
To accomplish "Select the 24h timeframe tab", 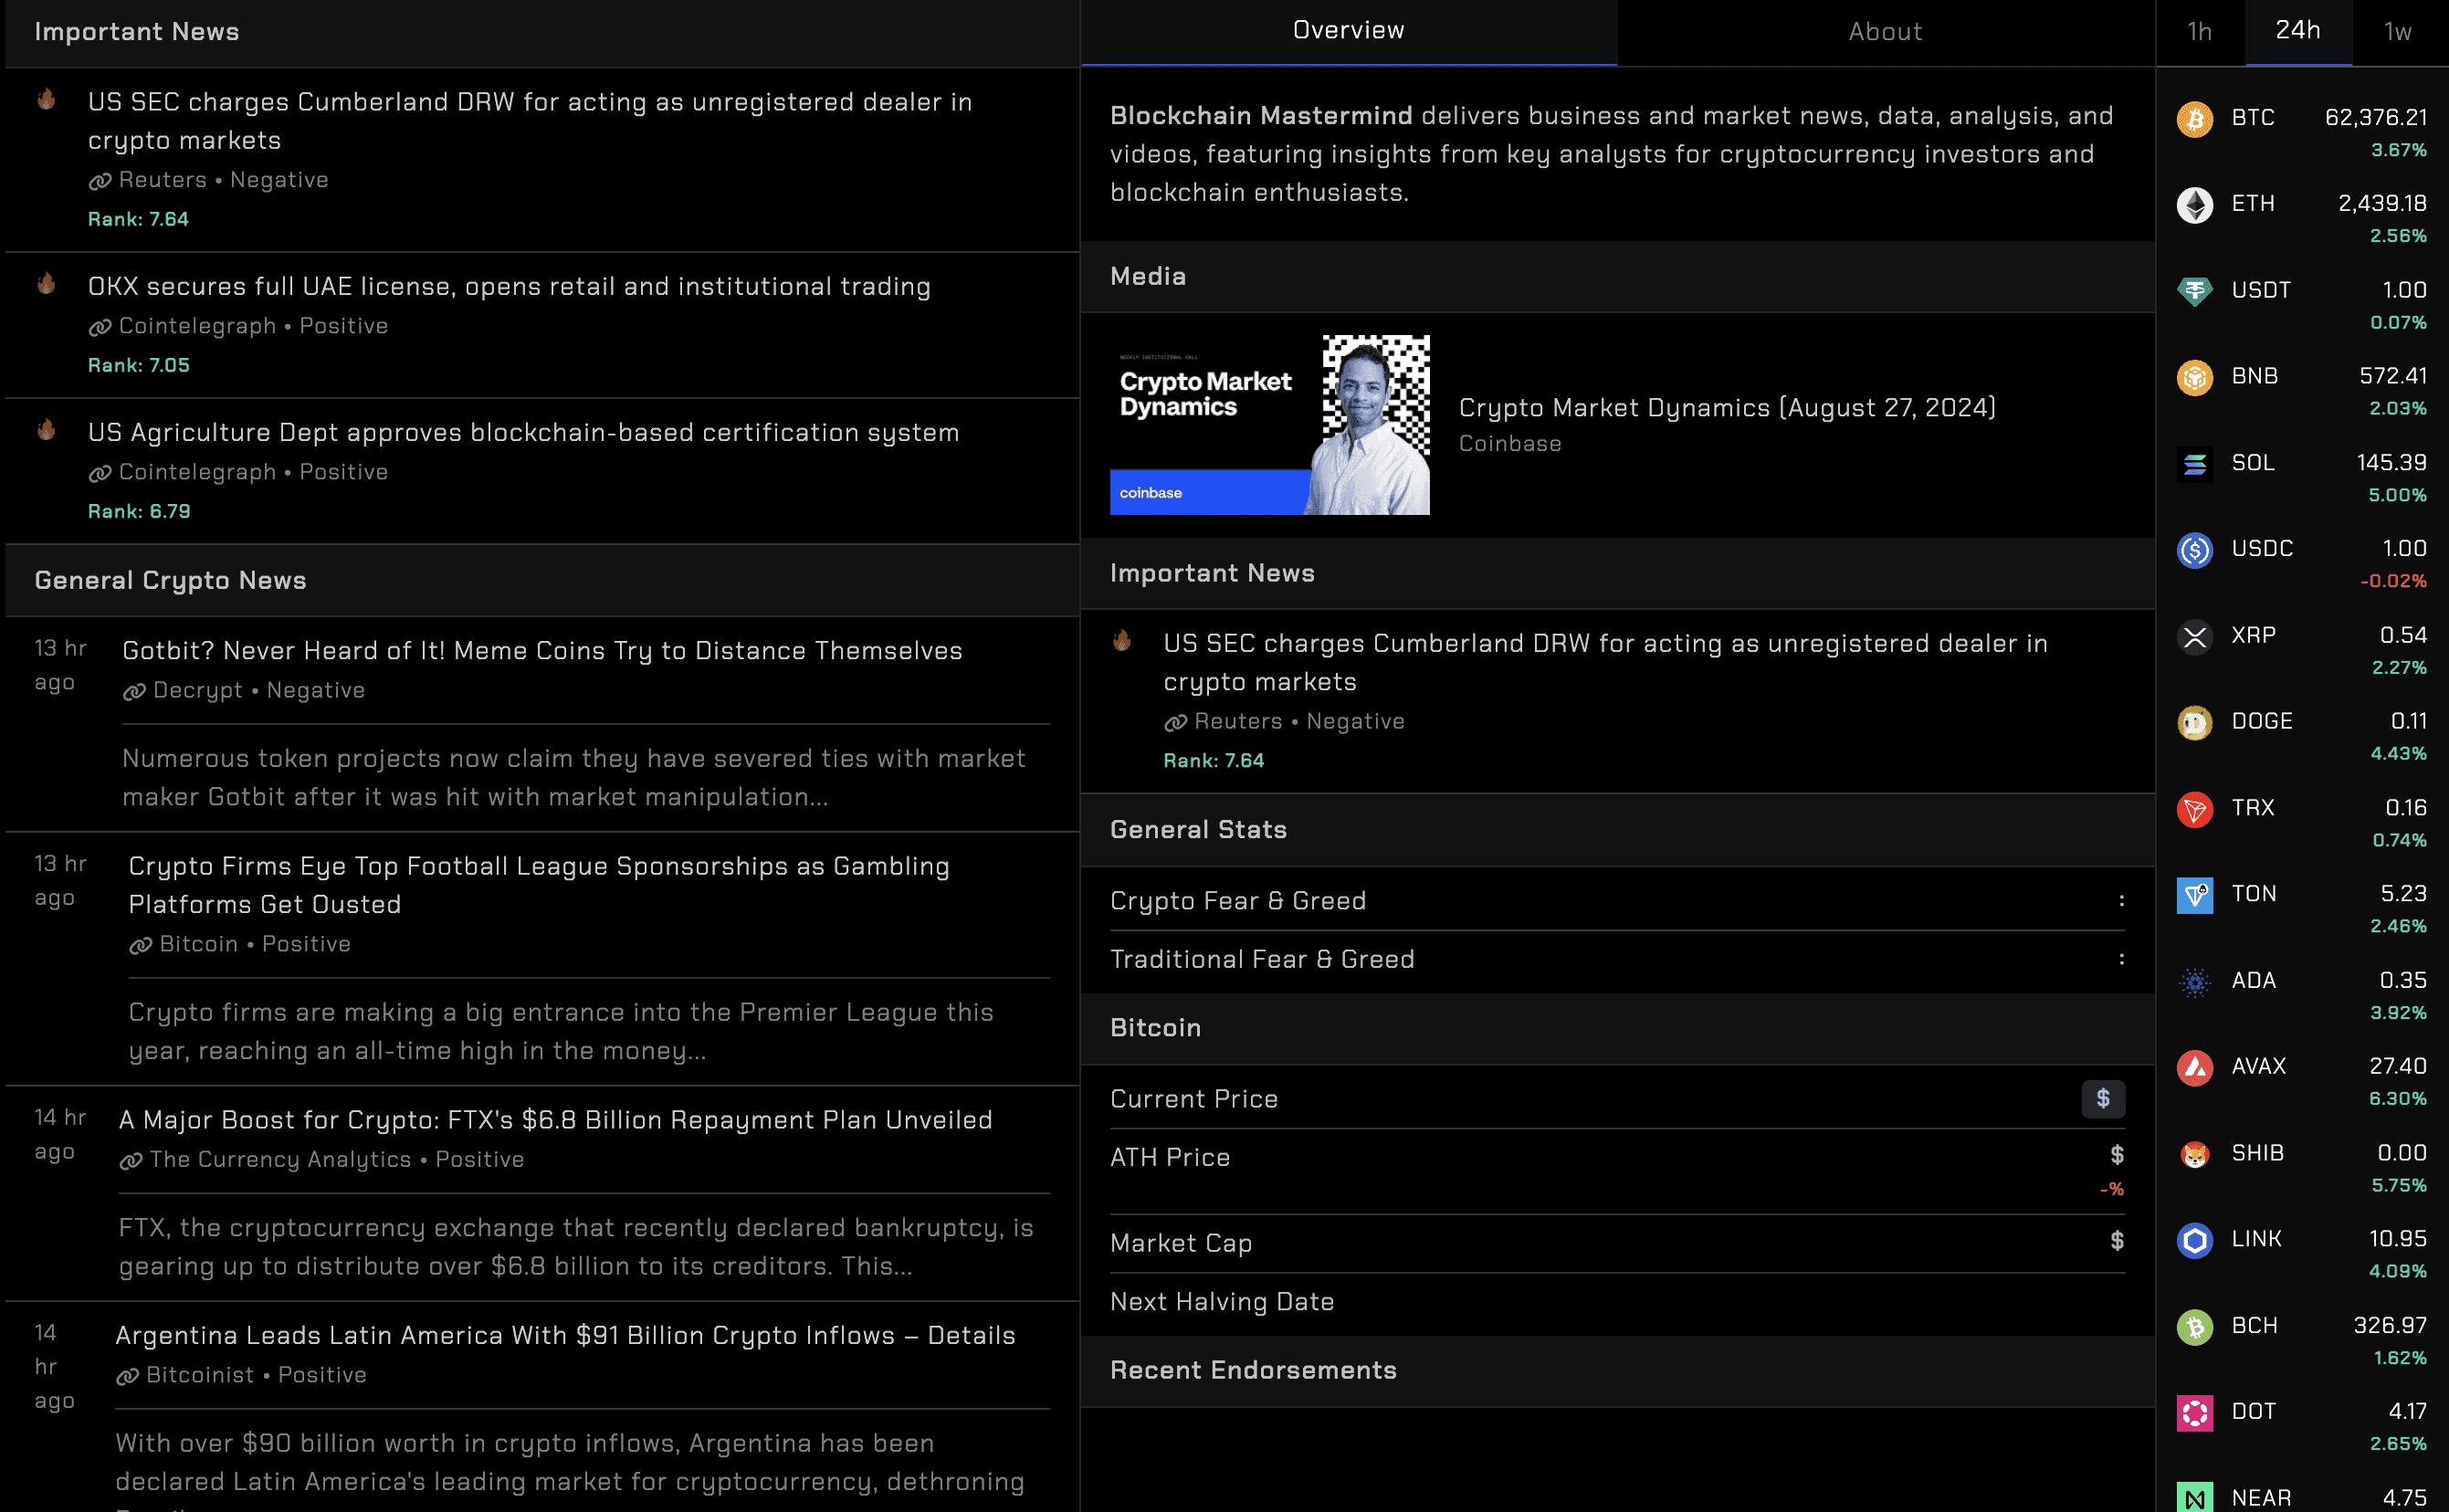I will click(x=2297, y=30).
